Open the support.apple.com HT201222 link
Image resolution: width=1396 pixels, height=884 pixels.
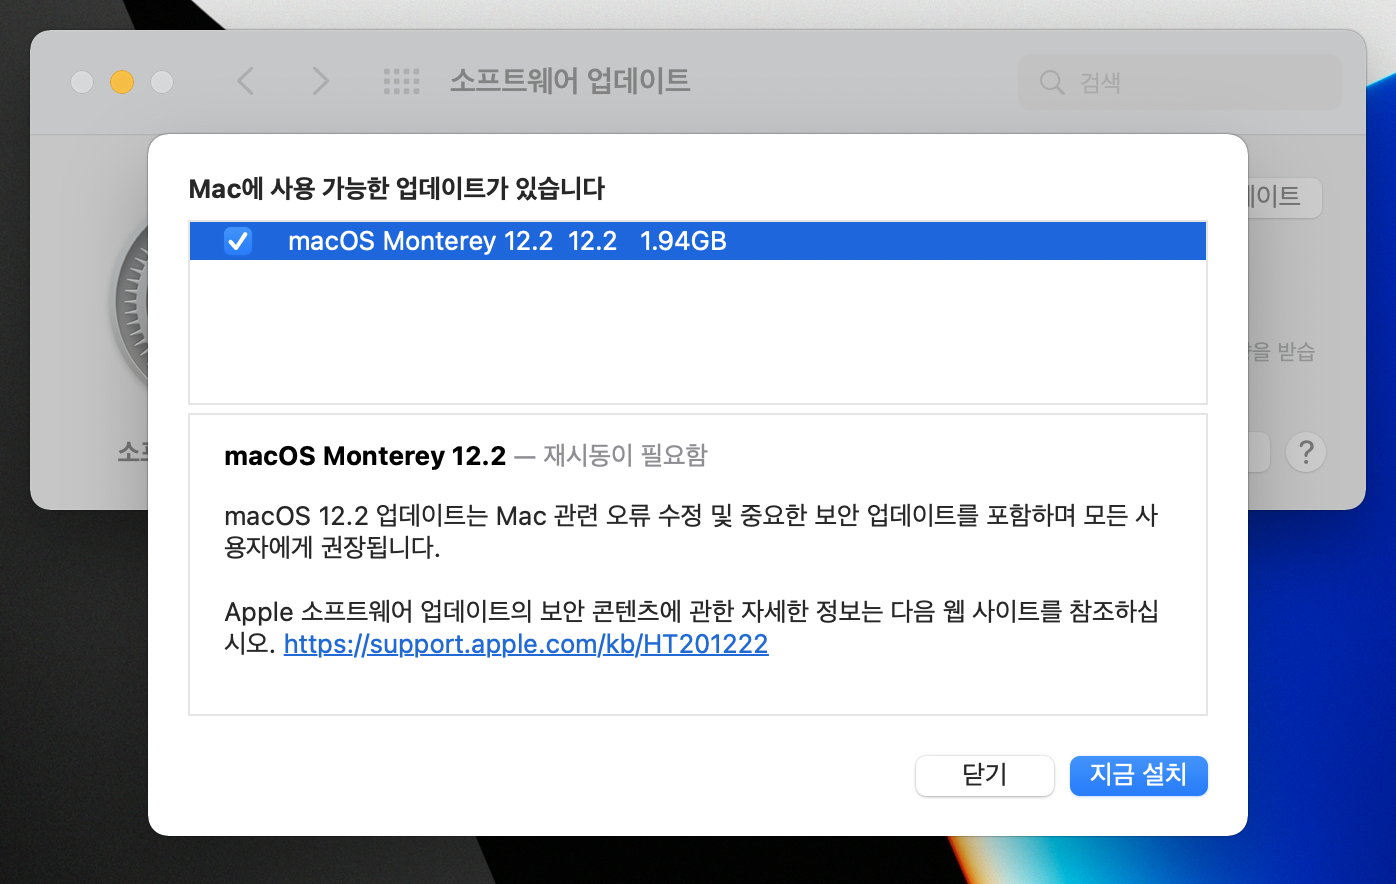coord(526,644)
